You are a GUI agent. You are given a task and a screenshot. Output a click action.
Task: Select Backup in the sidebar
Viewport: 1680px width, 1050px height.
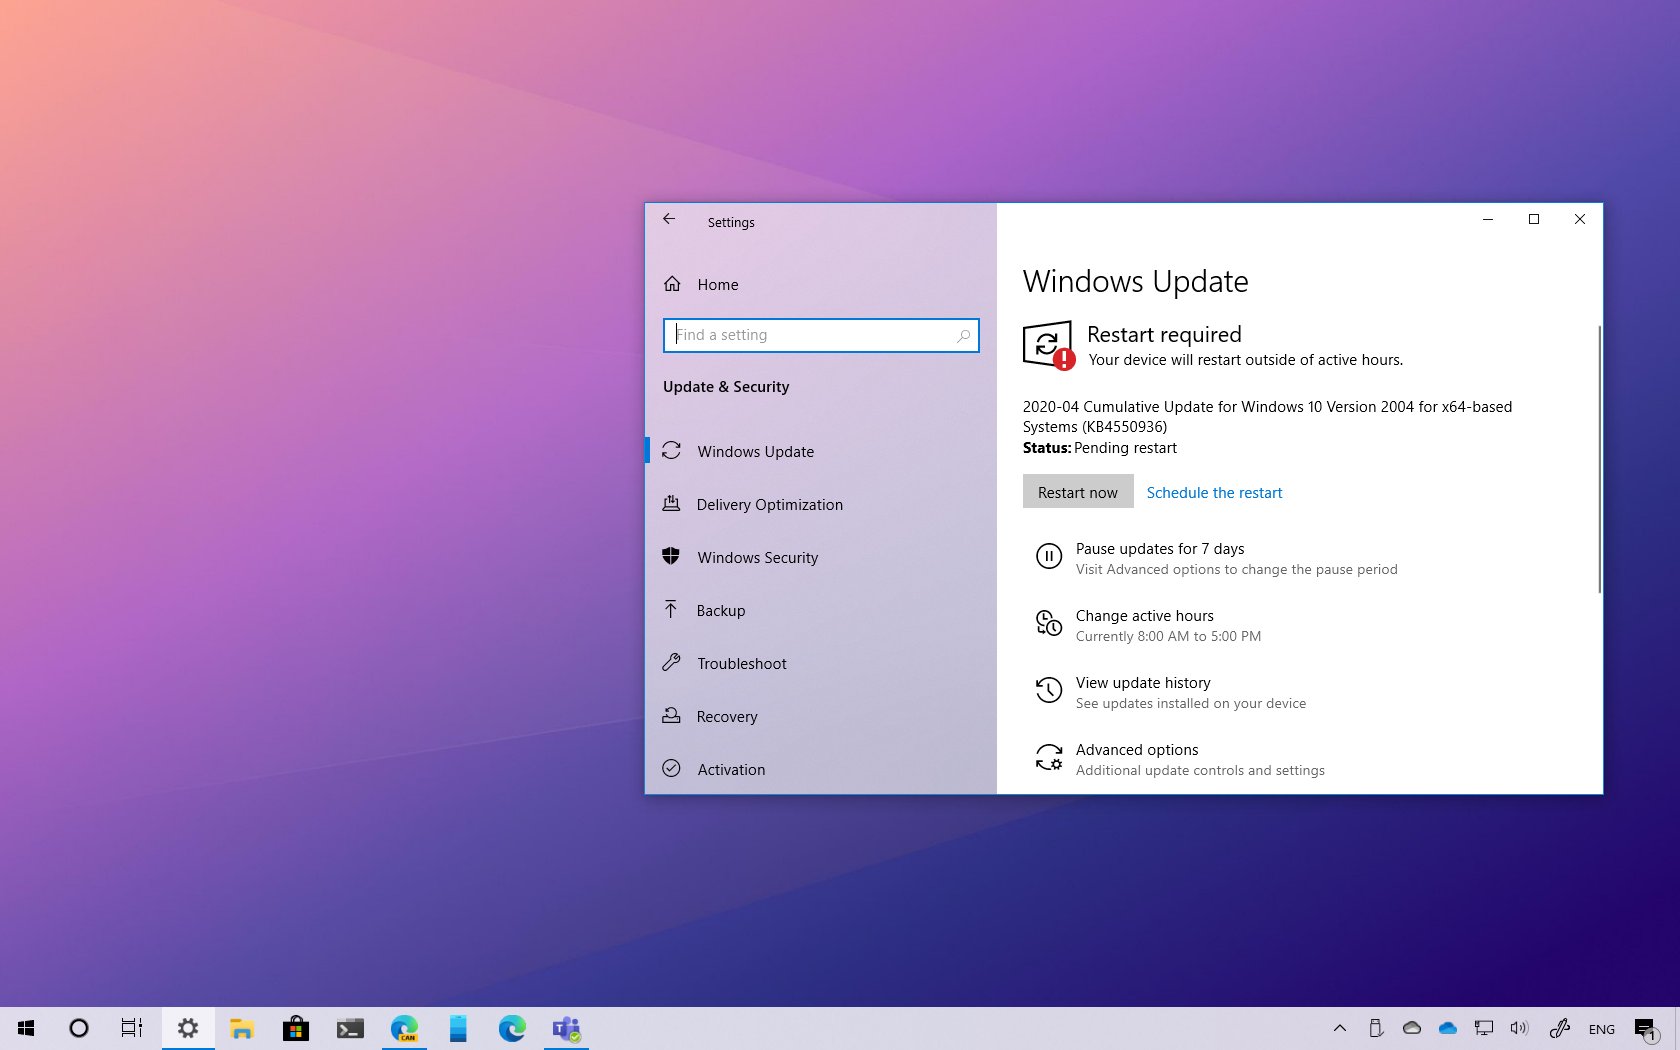(x=721, y=610)
